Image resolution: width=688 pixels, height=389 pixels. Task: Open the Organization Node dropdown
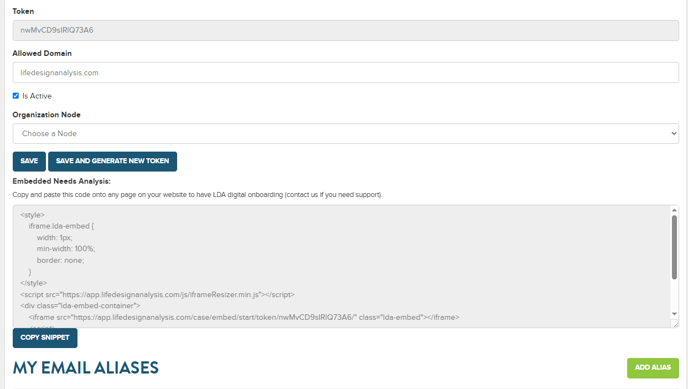pyautogui.click(x=345, y=133)
